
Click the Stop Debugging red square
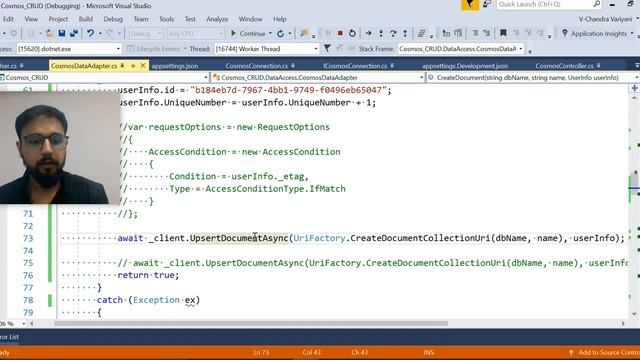tap(340, 33)
